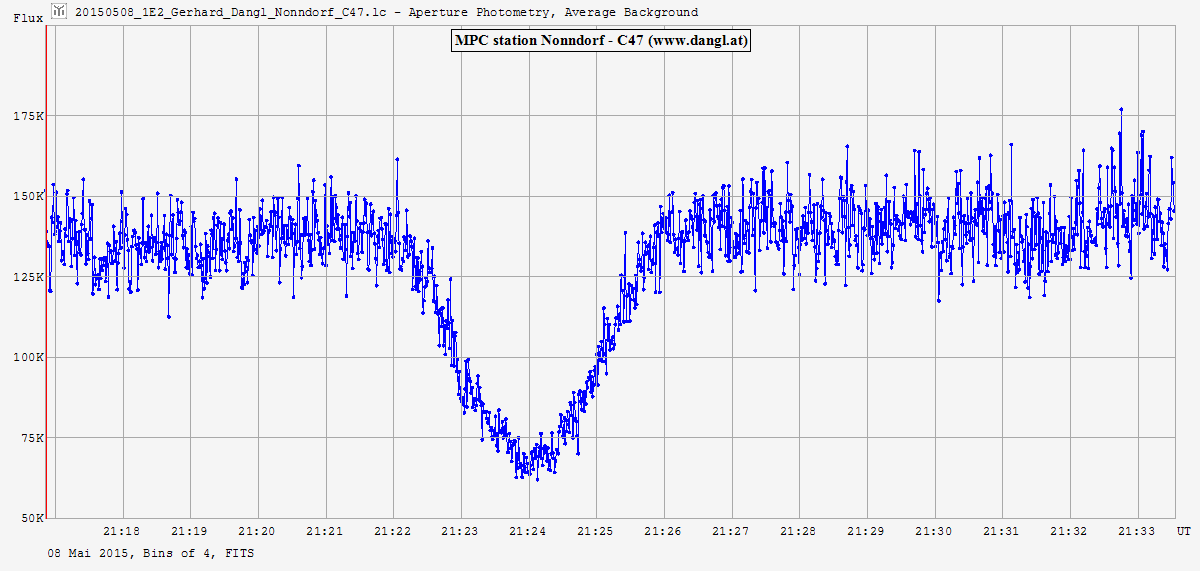Click the 125K flux axis value
The image size is (1200, 571).
(27, 277)
